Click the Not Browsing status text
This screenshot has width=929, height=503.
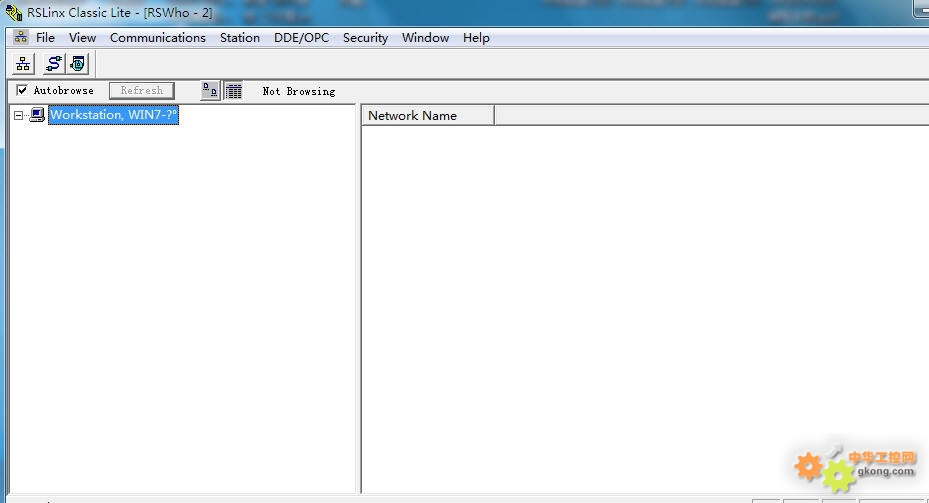[299, 91]
